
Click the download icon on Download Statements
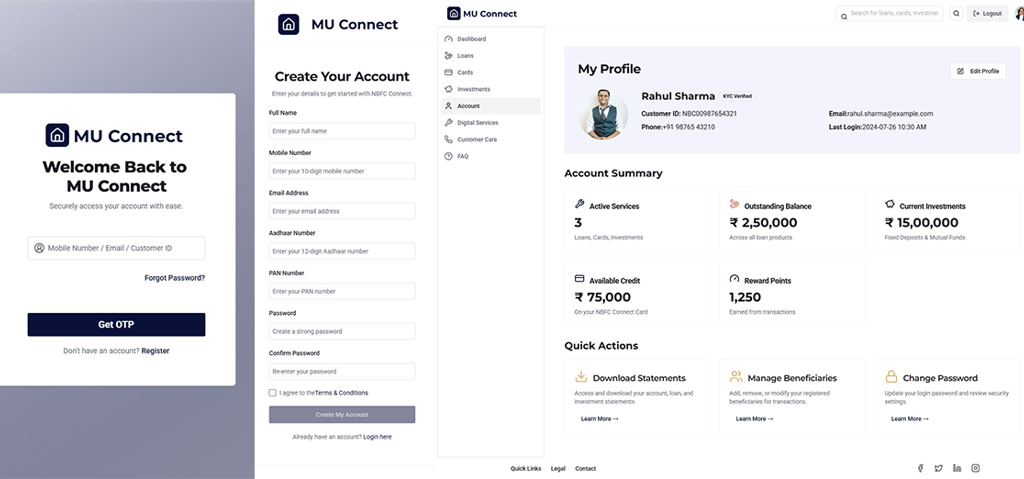(581, 377)
